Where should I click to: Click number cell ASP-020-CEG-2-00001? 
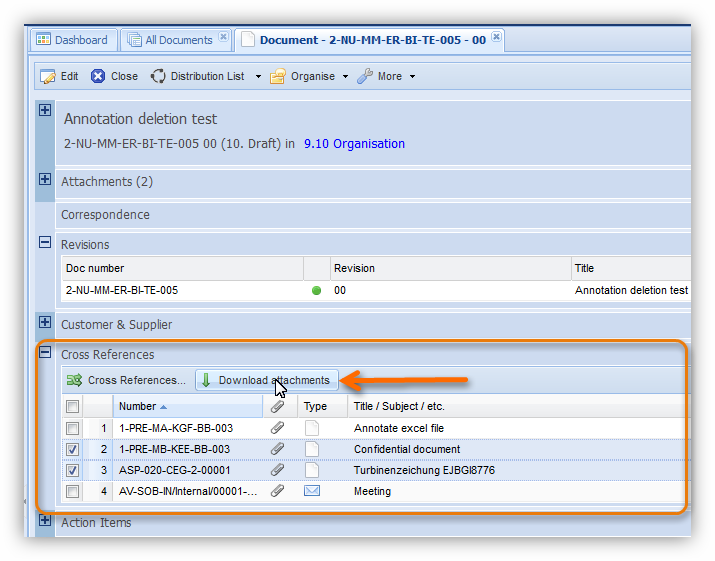pyautogui.click(x=175, y=470)
